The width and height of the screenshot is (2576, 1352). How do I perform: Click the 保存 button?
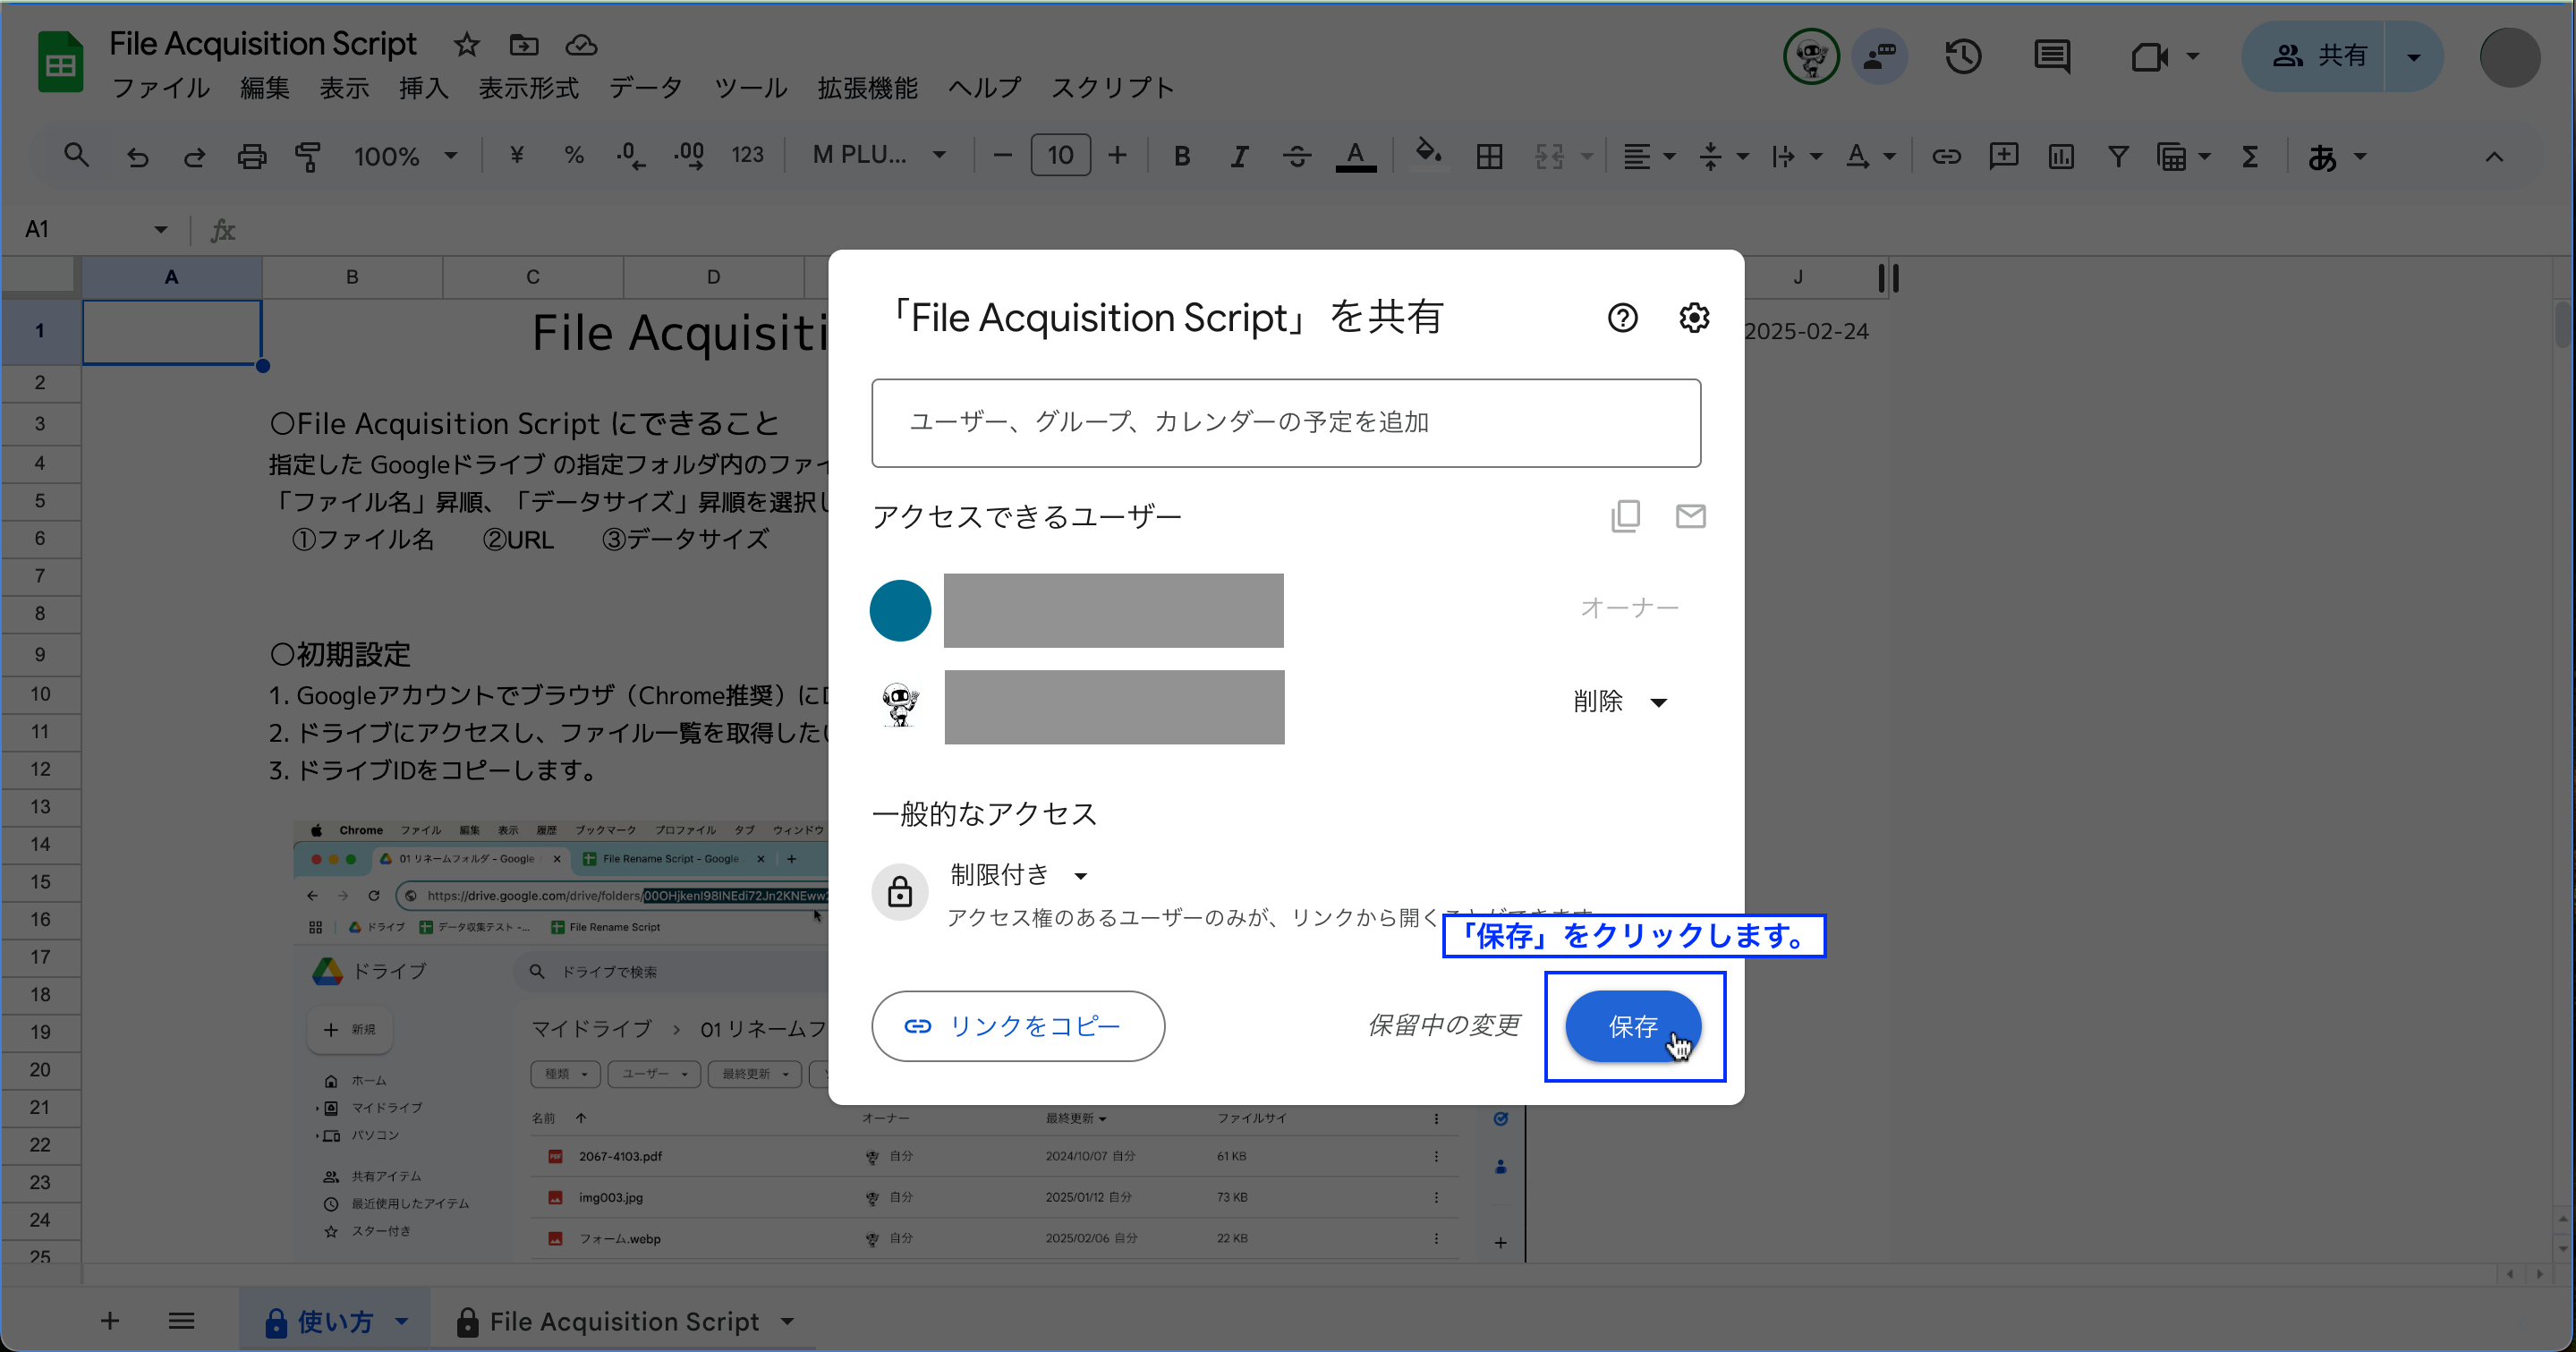1632,1026
